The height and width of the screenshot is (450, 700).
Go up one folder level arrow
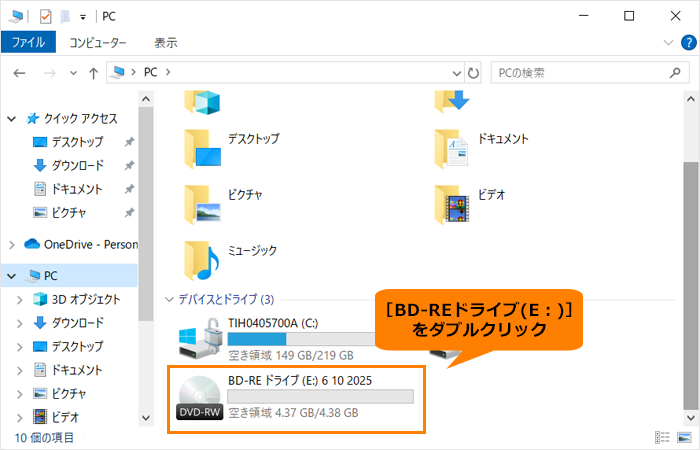(x=93, y=73)
